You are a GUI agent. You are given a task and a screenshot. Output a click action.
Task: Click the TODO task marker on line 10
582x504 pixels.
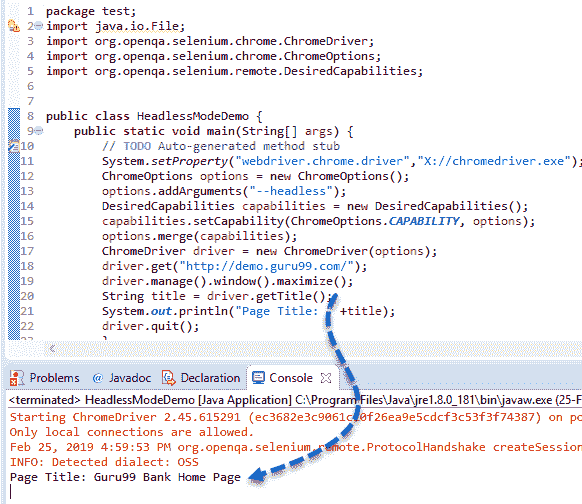14,146
